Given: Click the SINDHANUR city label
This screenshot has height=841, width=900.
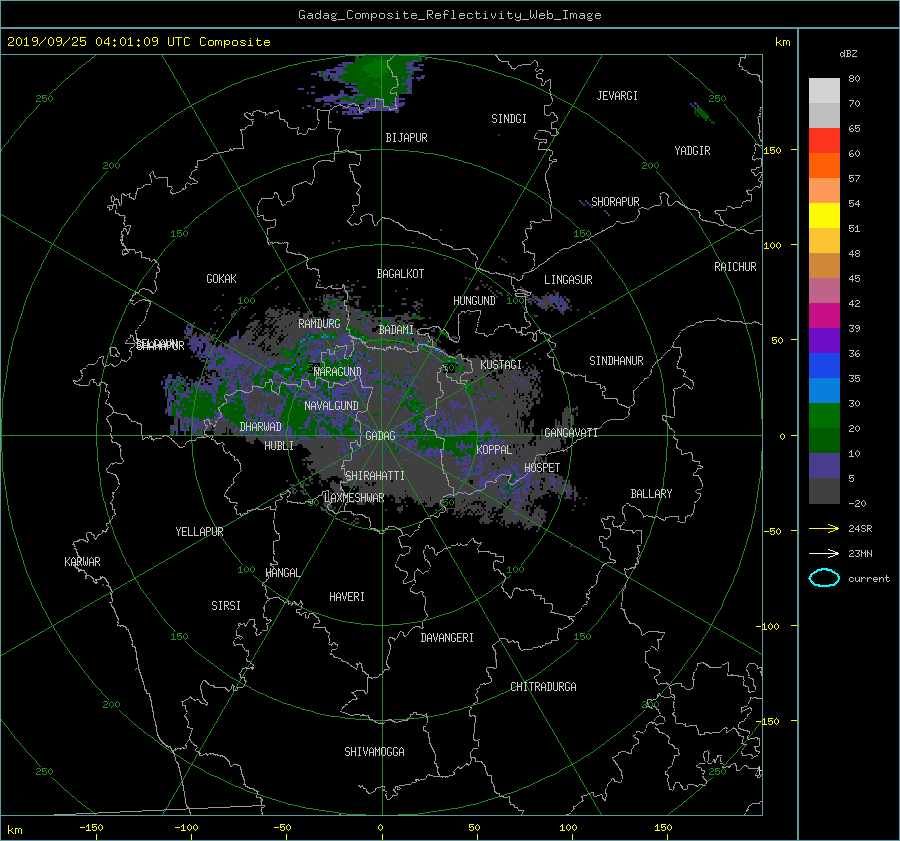Looking at the screenshot, I should pos(616,361).
